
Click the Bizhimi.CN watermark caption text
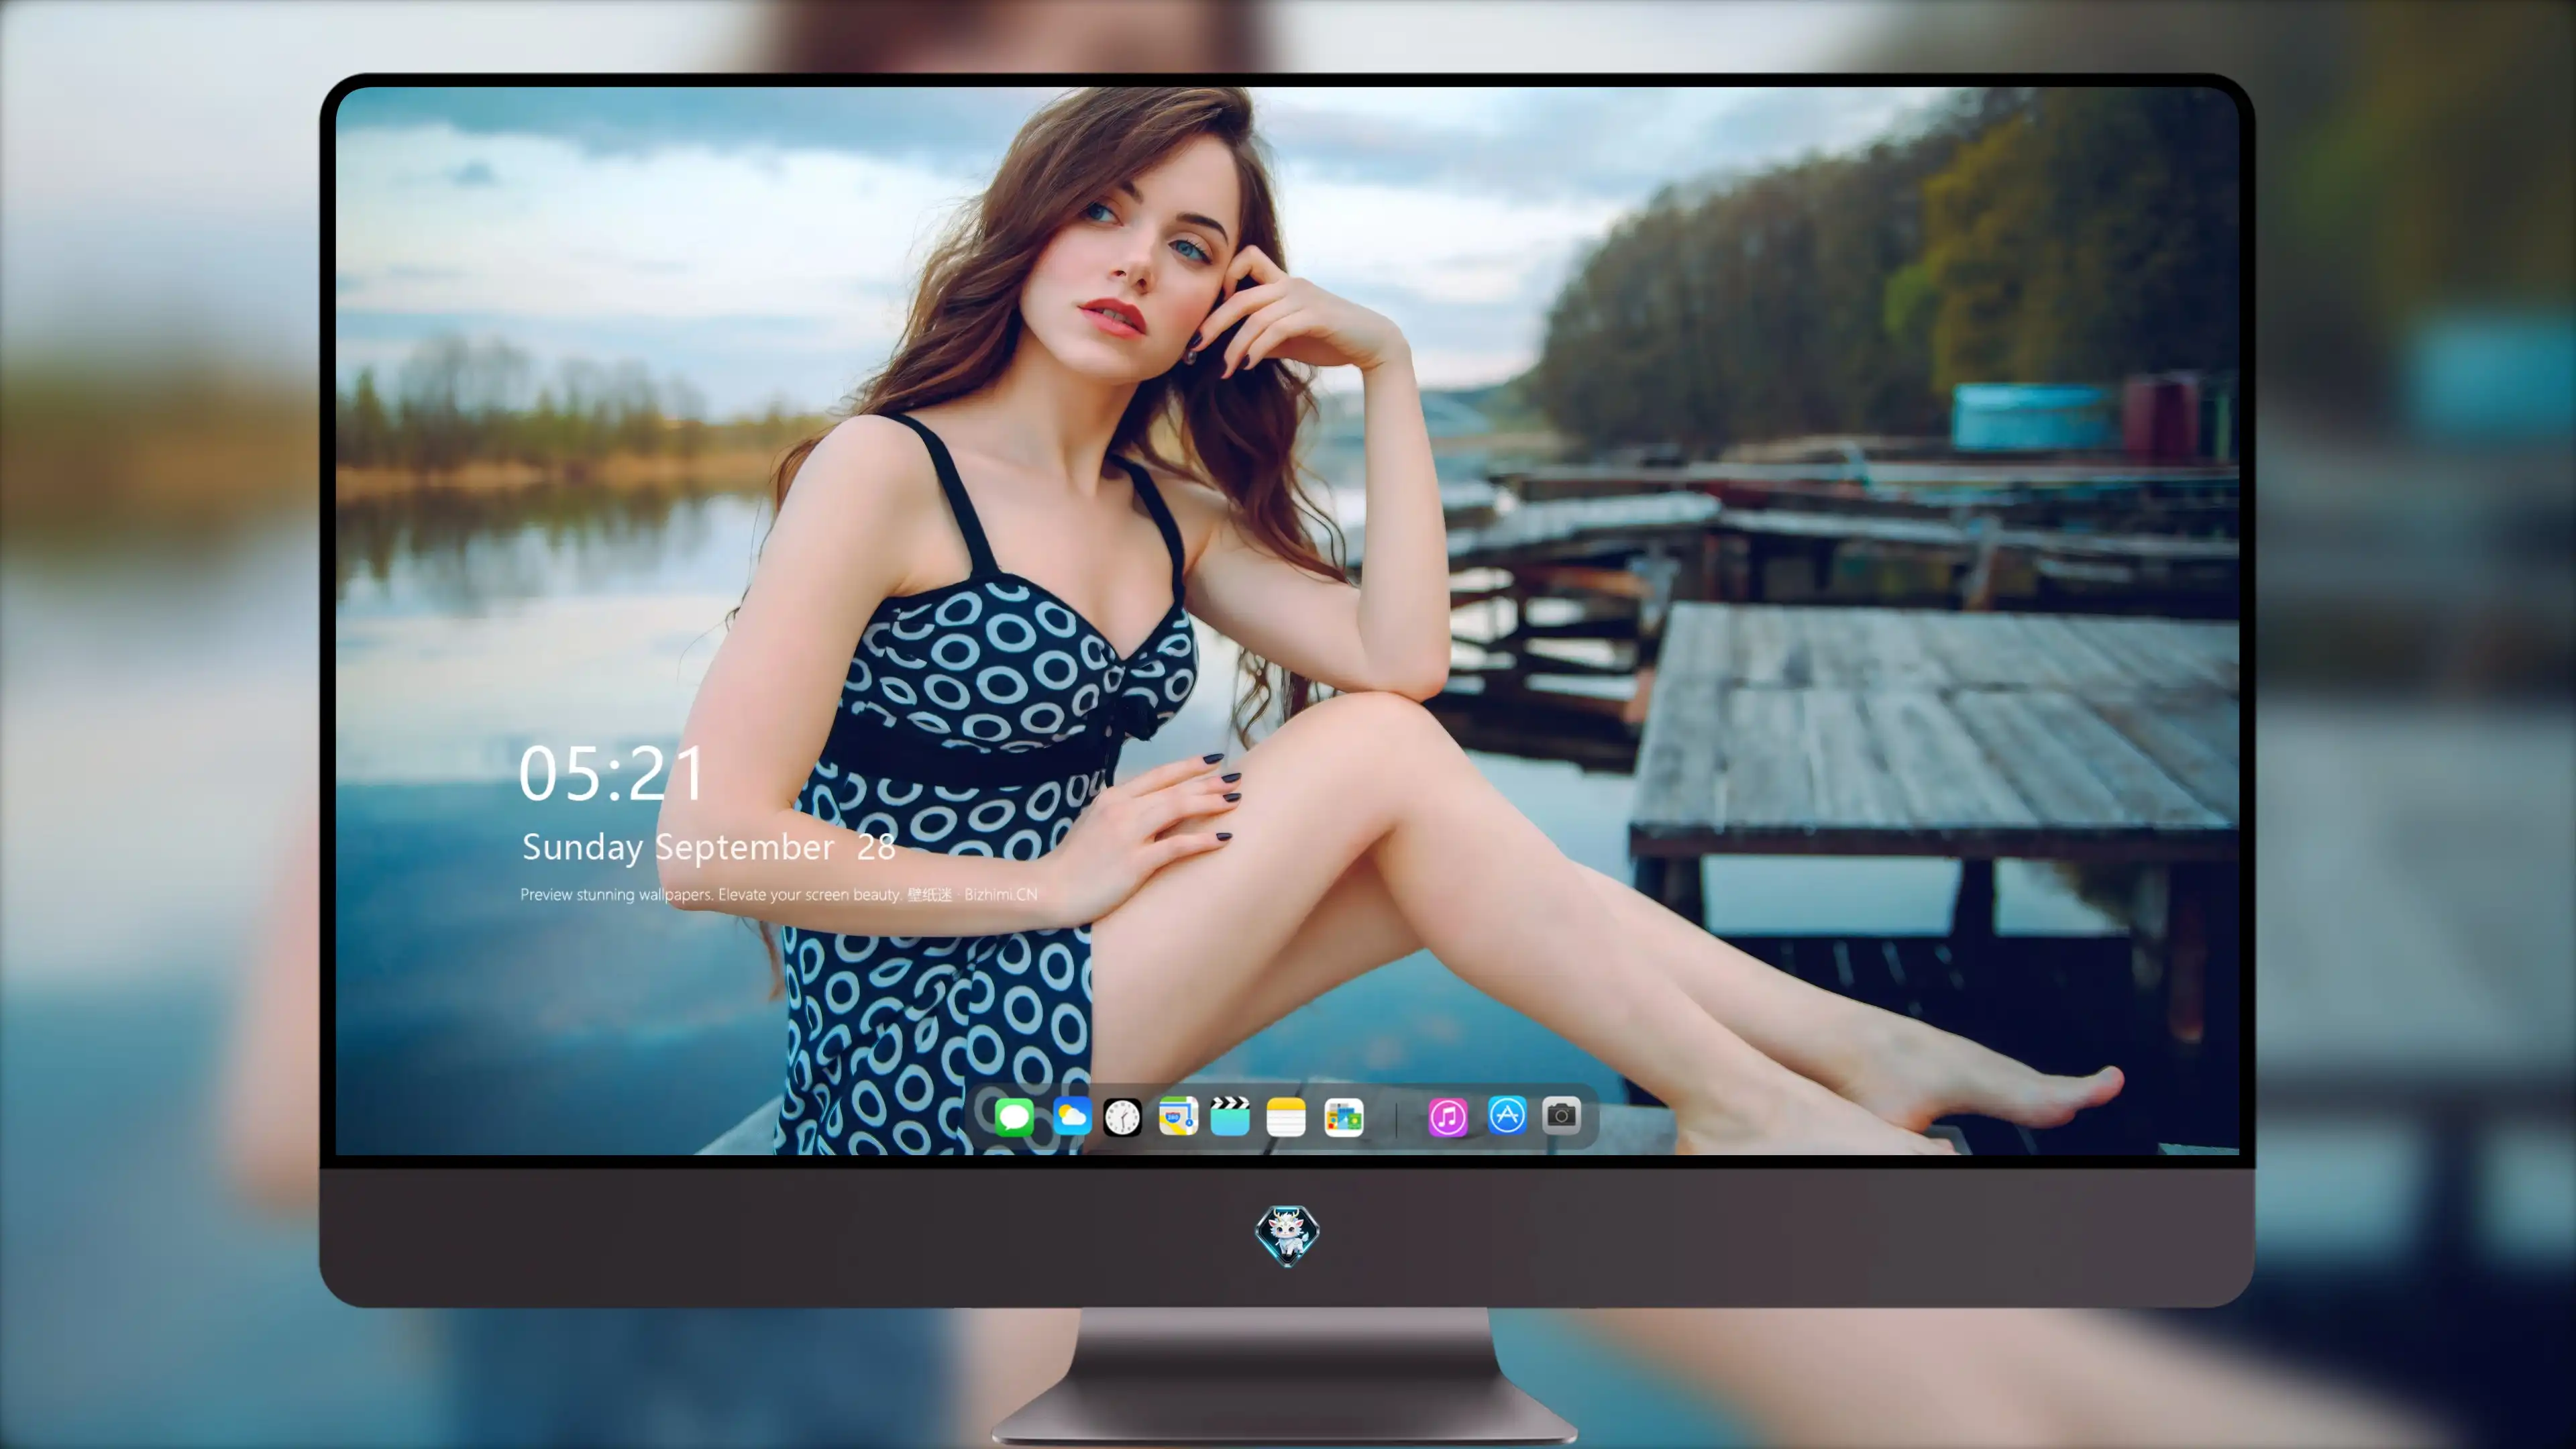click(778, 894)
